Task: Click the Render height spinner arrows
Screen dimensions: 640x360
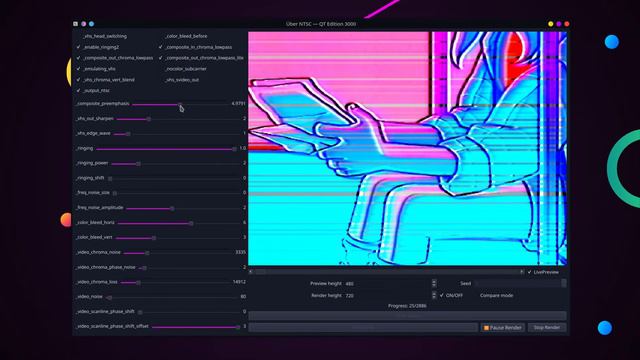Action: (x=434, y=296)
